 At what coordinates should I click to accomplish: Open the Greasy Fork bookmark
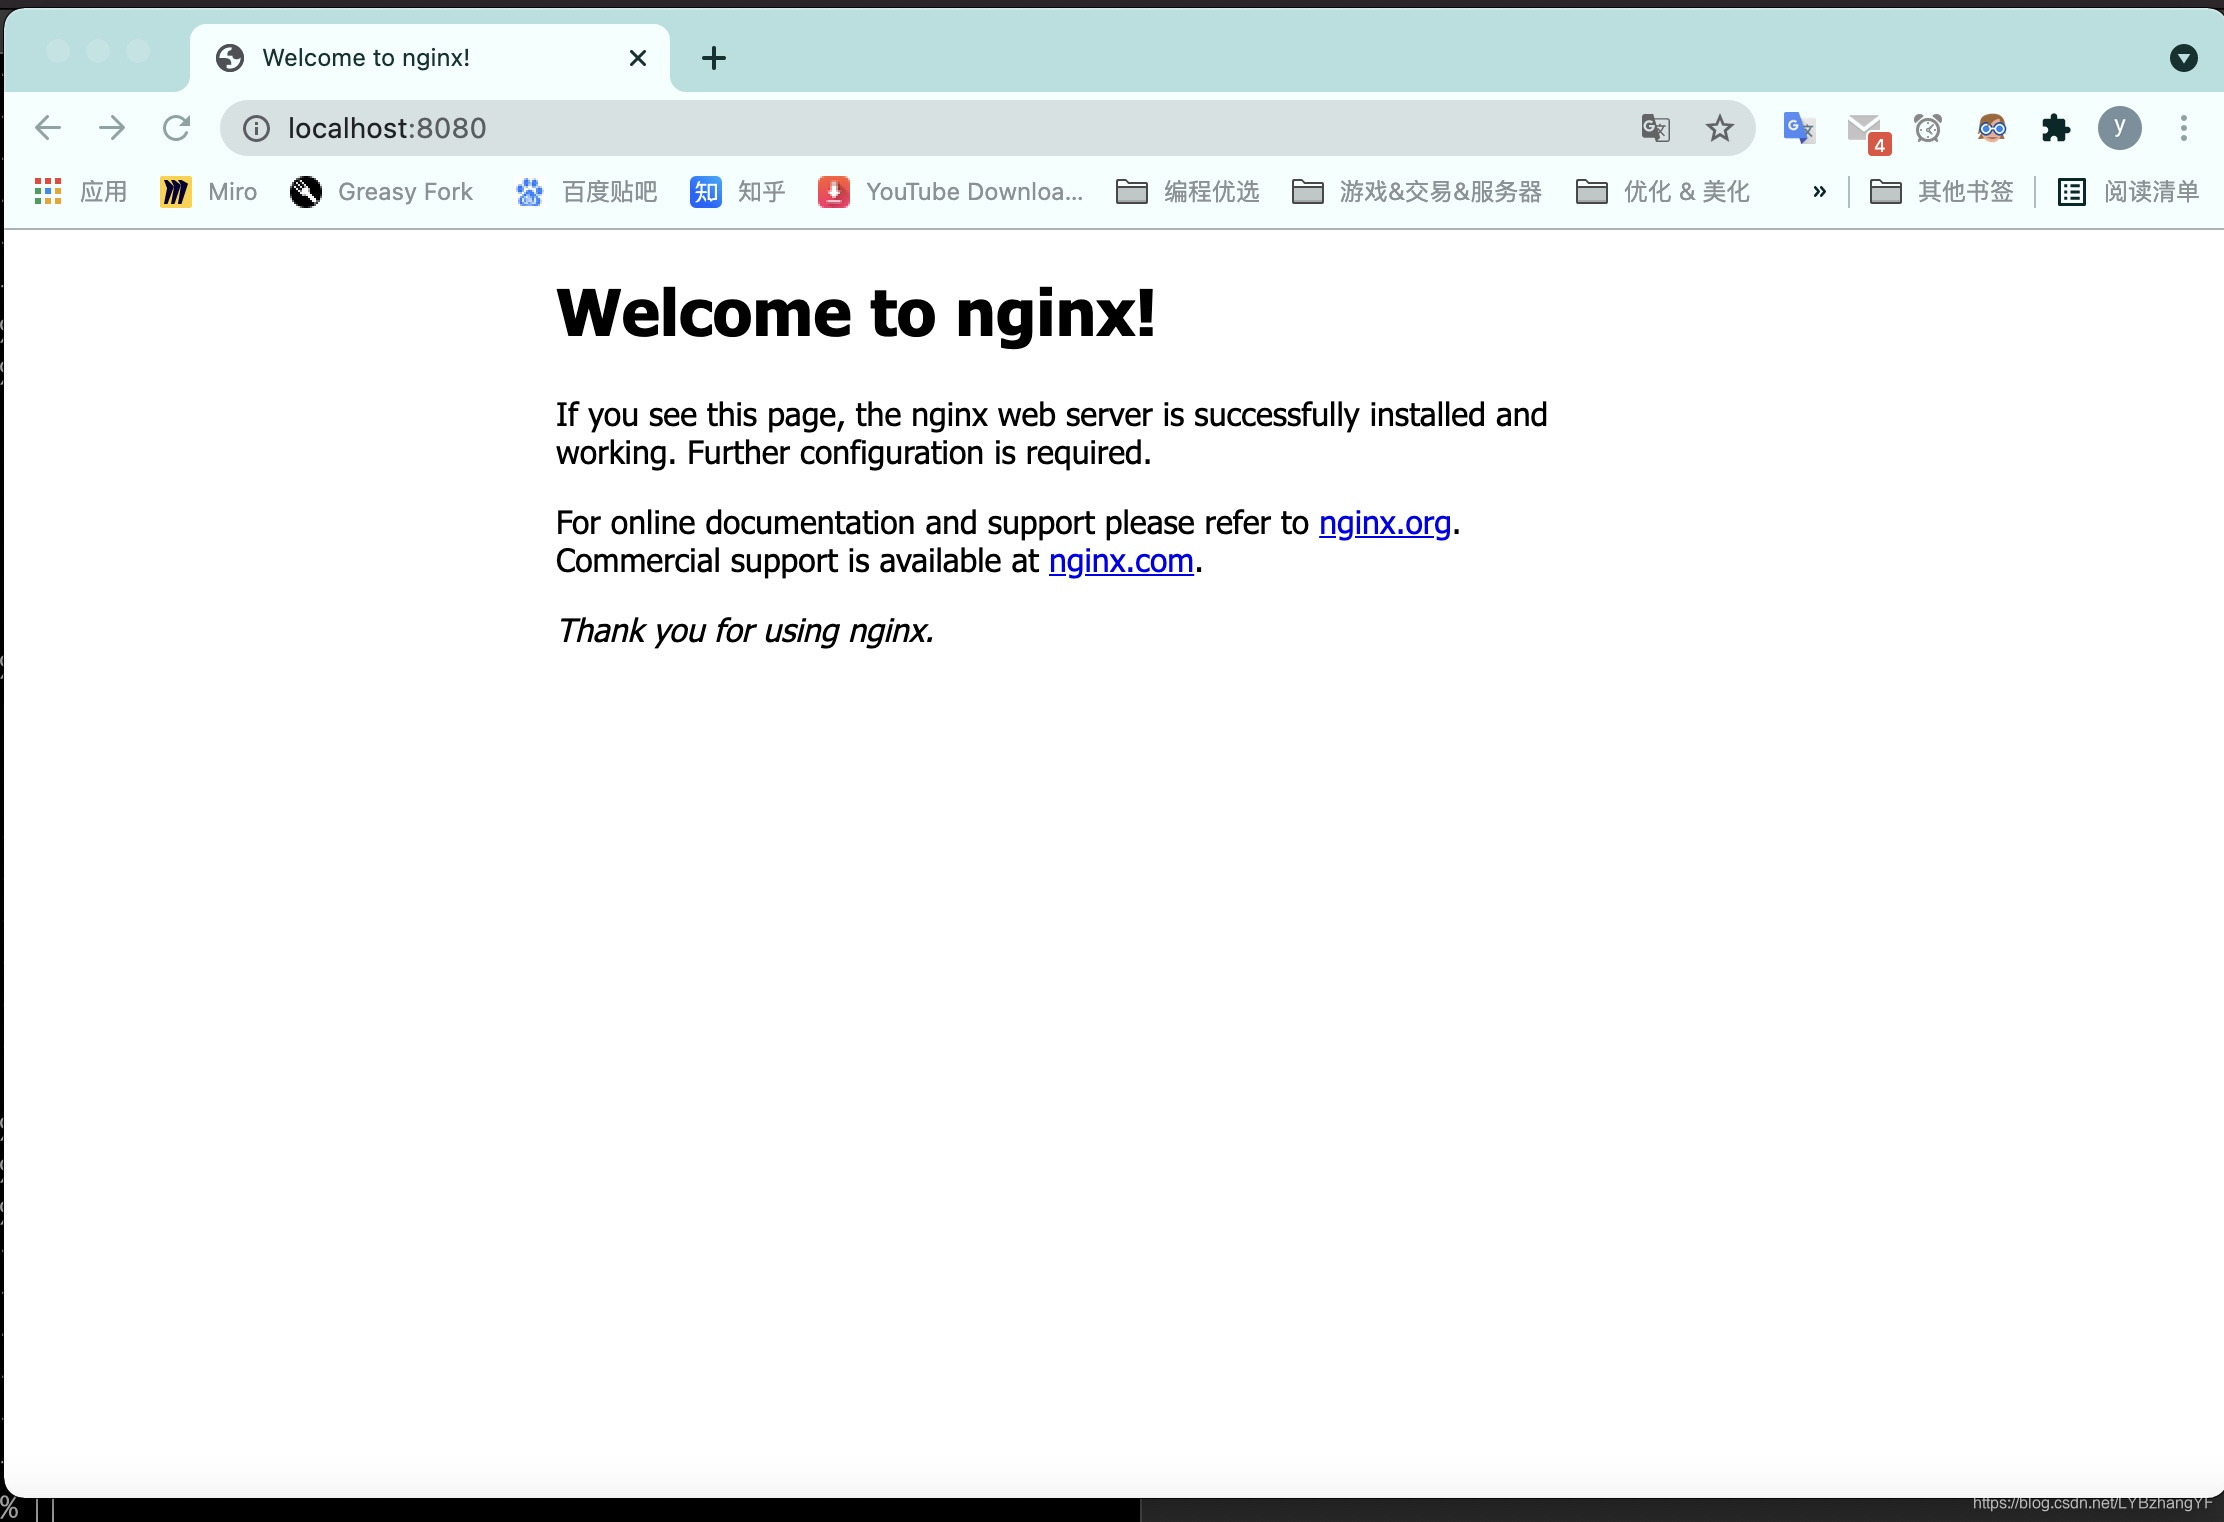tap(381, 191)
